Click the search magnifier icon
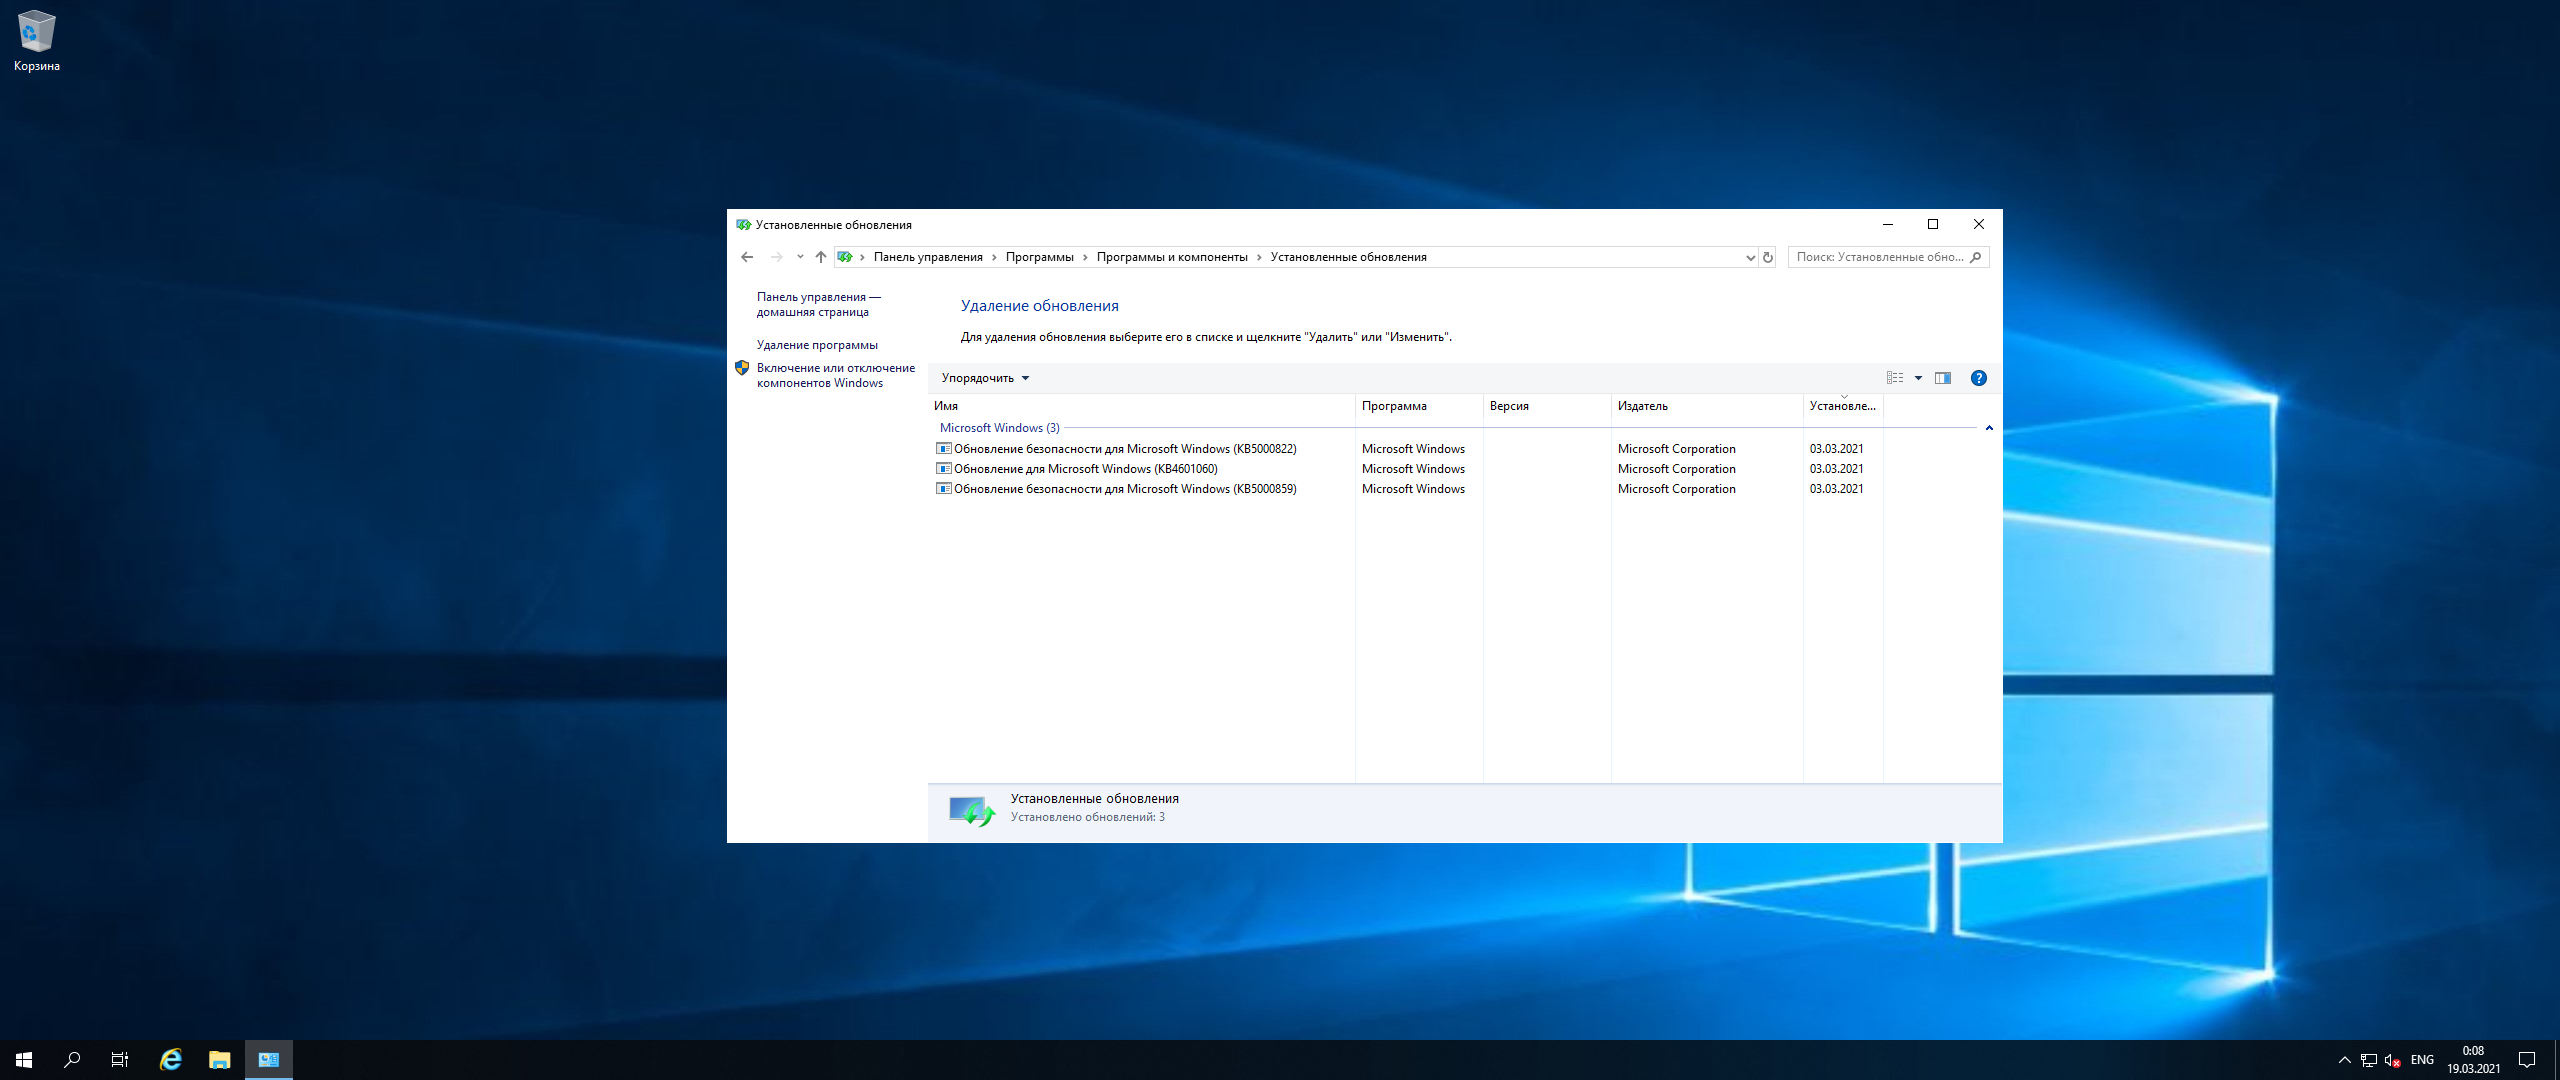The image size is (2560, 1080). (x=1976, y=257)
